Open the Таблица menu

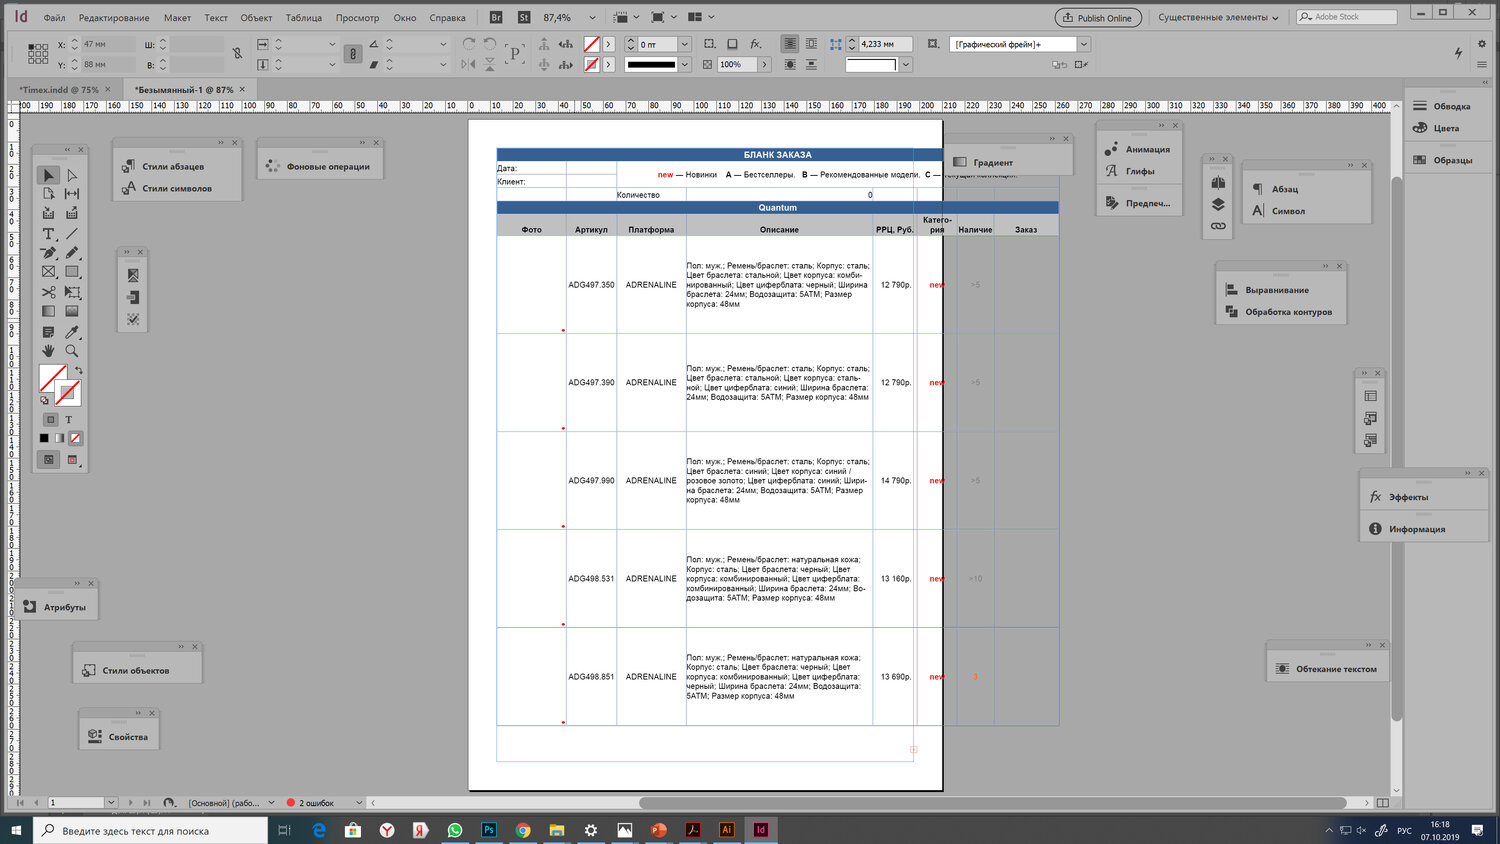click(303, 17)
